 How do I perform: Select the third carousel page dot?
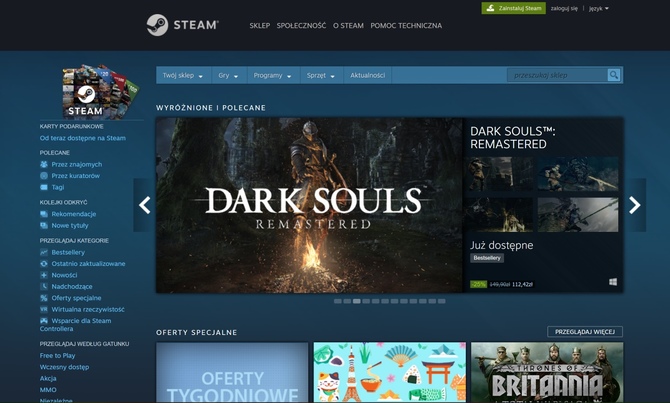[x=356, y=301]
